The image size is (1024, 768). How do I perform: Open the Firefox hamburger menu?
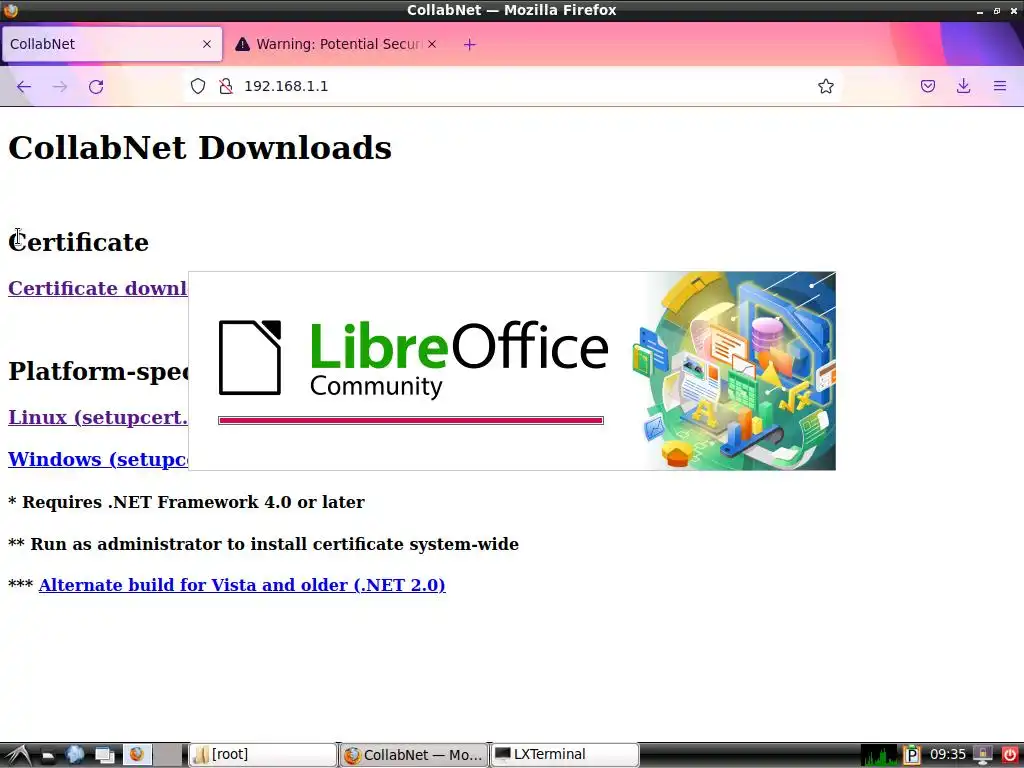1000,86
